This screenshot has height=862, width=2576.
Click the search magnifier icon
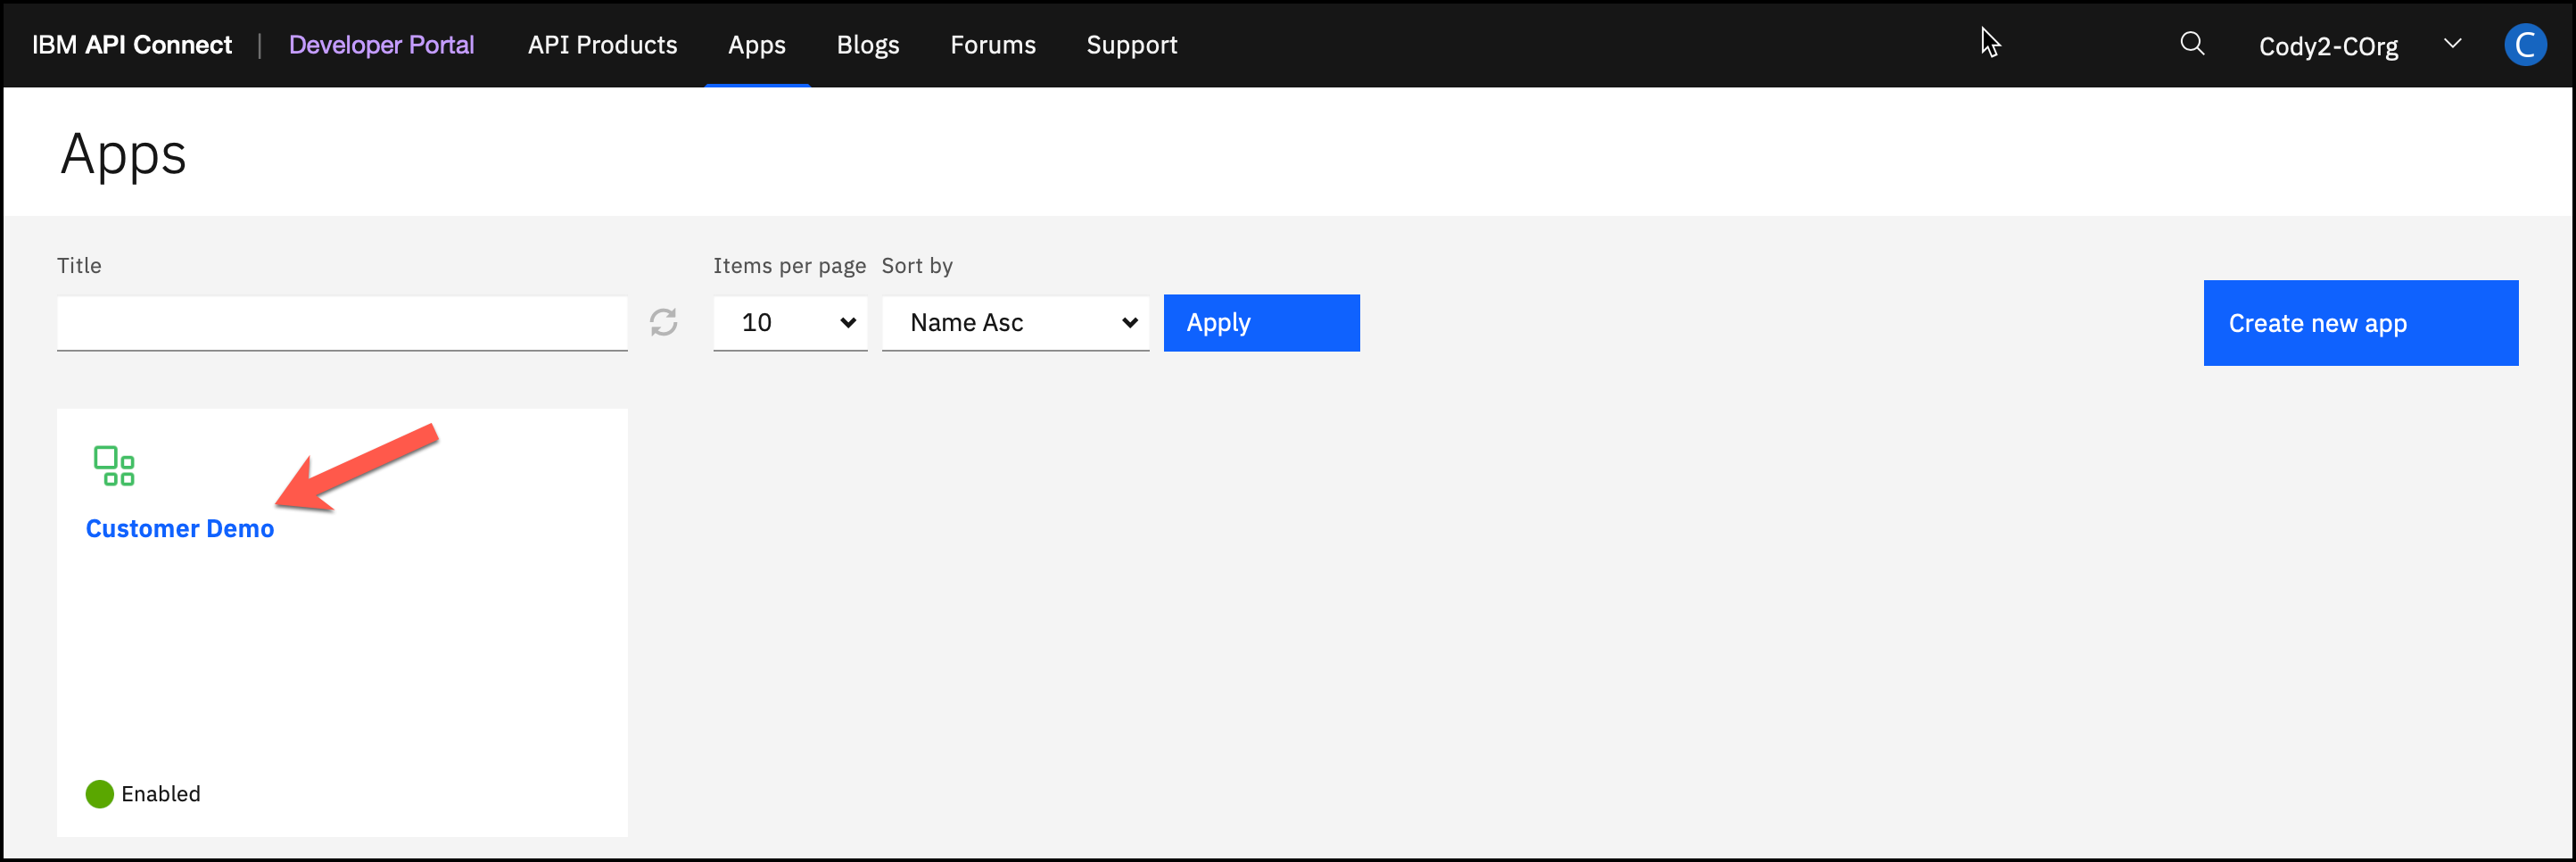2191,44
